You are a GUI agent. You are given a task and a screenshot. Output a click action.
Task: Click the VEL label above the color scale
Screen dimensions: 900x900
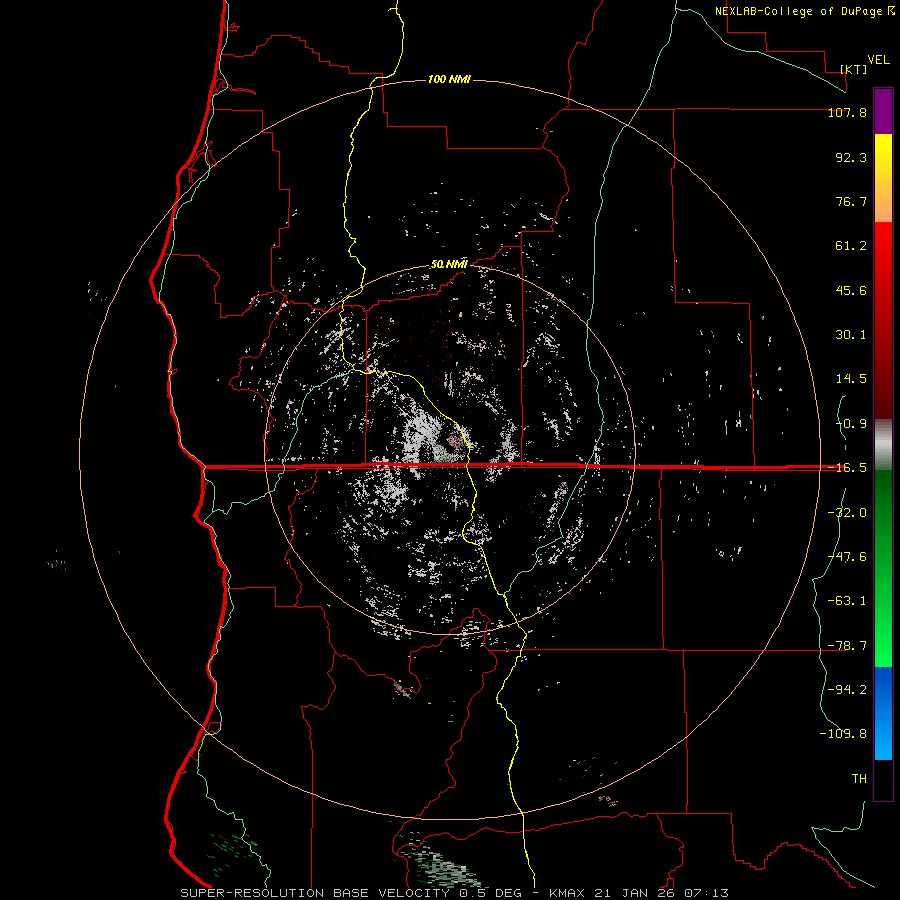coord(878,60)
